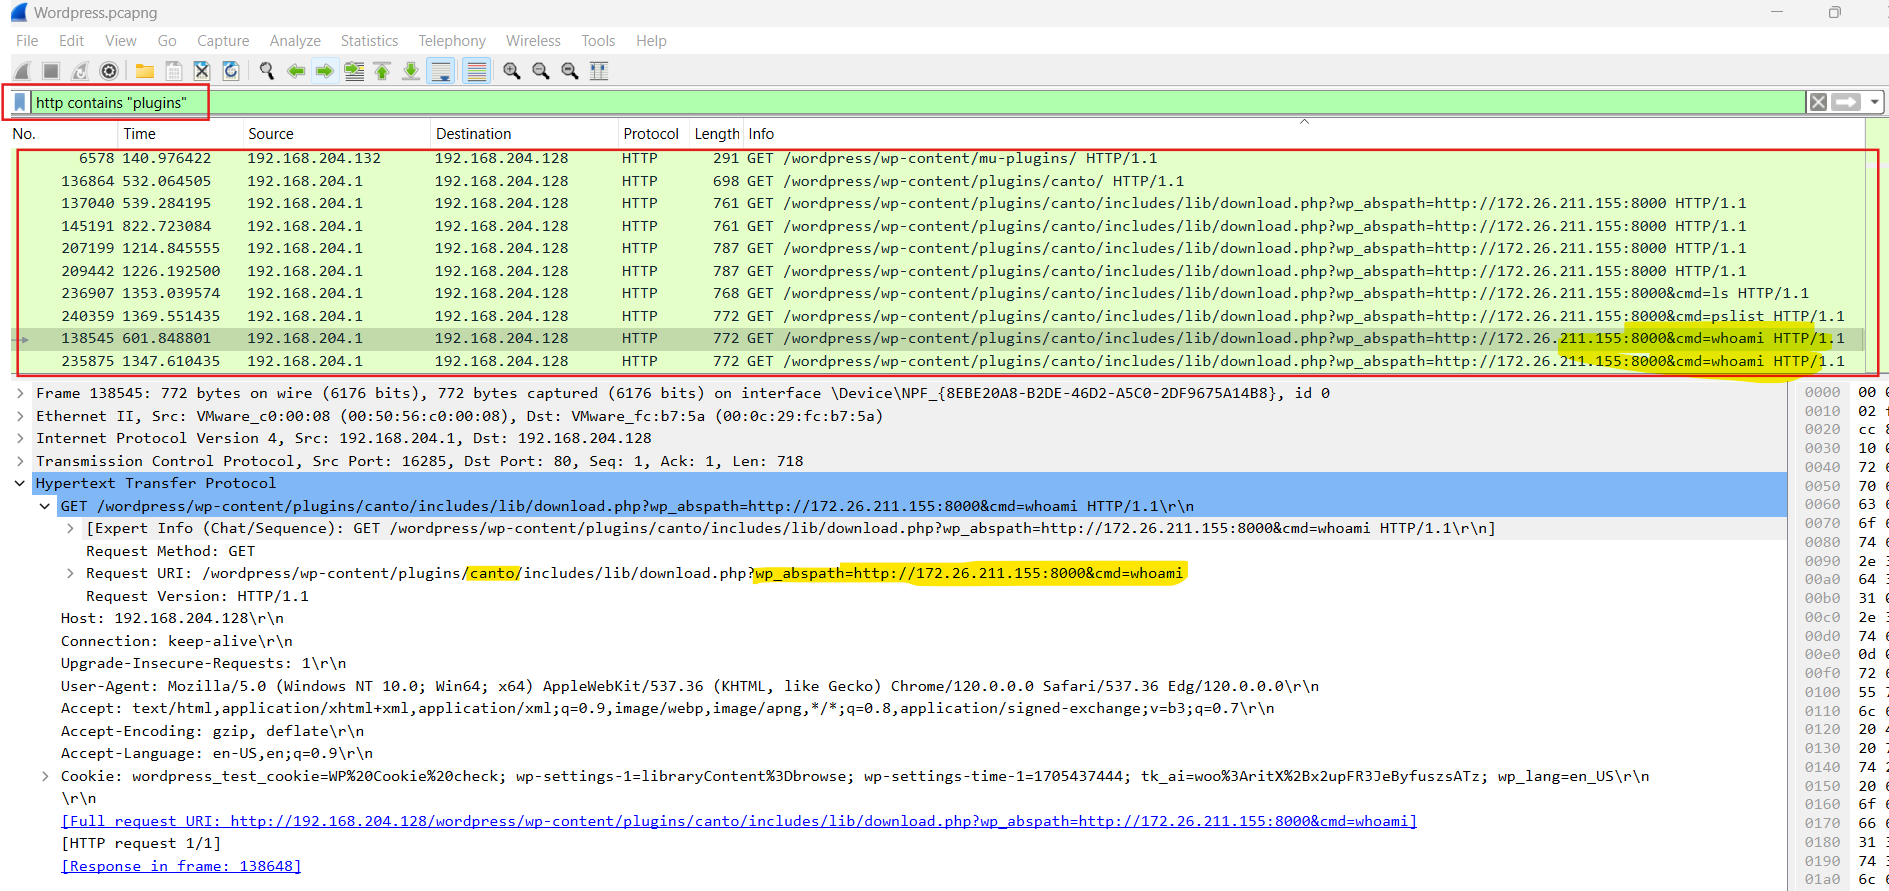Jump to the last packet
Viewport: 1889px width, 891px height.
pos(411,71)
